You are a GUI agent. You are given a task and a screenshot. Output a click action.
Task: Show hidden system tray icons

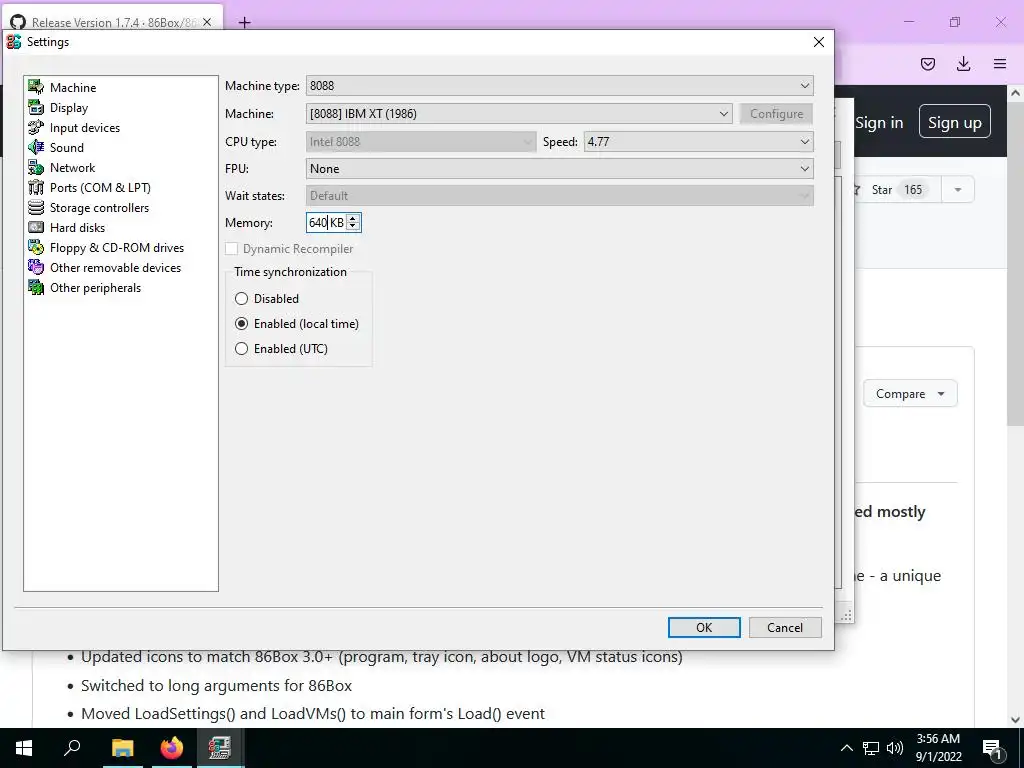(846, 748)
